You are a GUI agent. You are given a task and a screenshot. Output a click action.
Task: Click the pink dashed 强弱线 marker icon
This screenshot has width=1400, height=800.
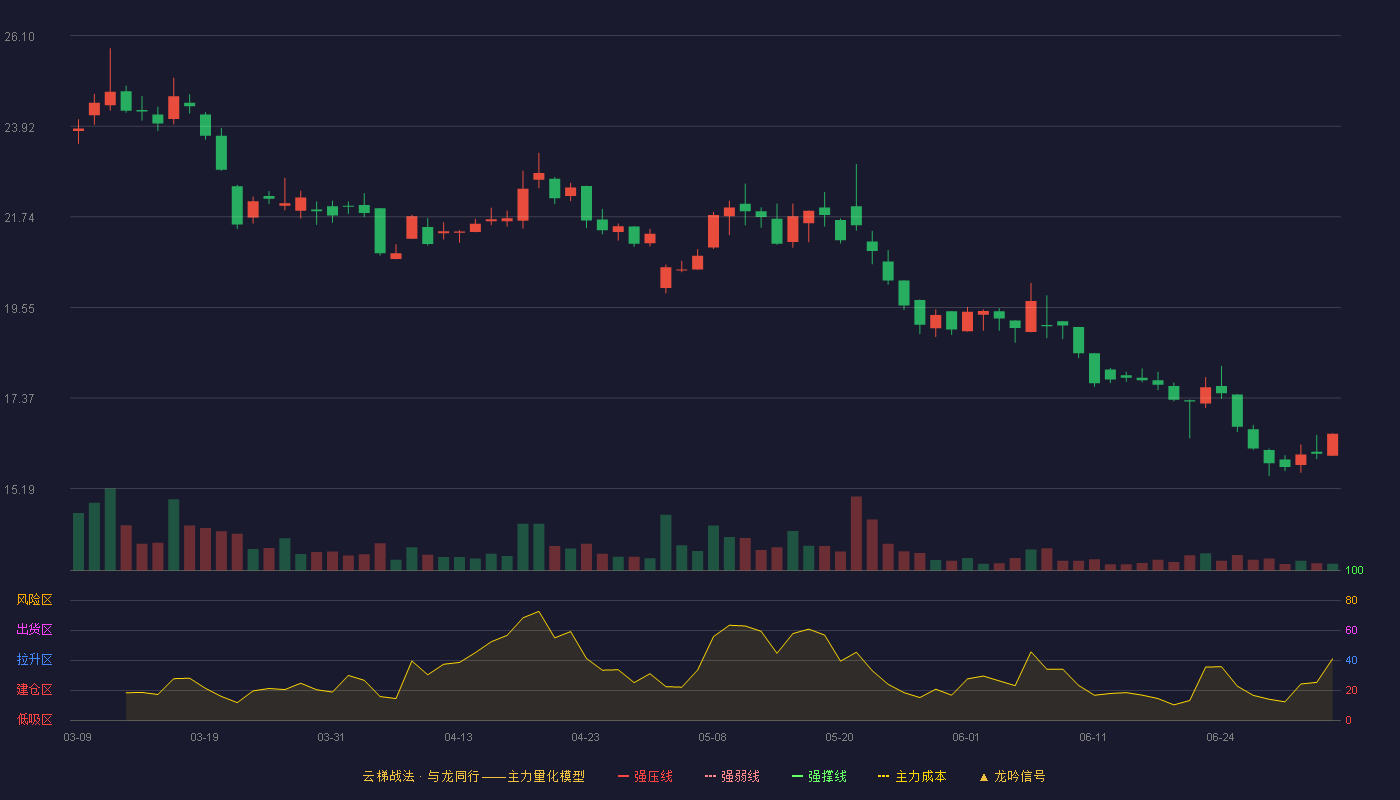pos(710,776)
